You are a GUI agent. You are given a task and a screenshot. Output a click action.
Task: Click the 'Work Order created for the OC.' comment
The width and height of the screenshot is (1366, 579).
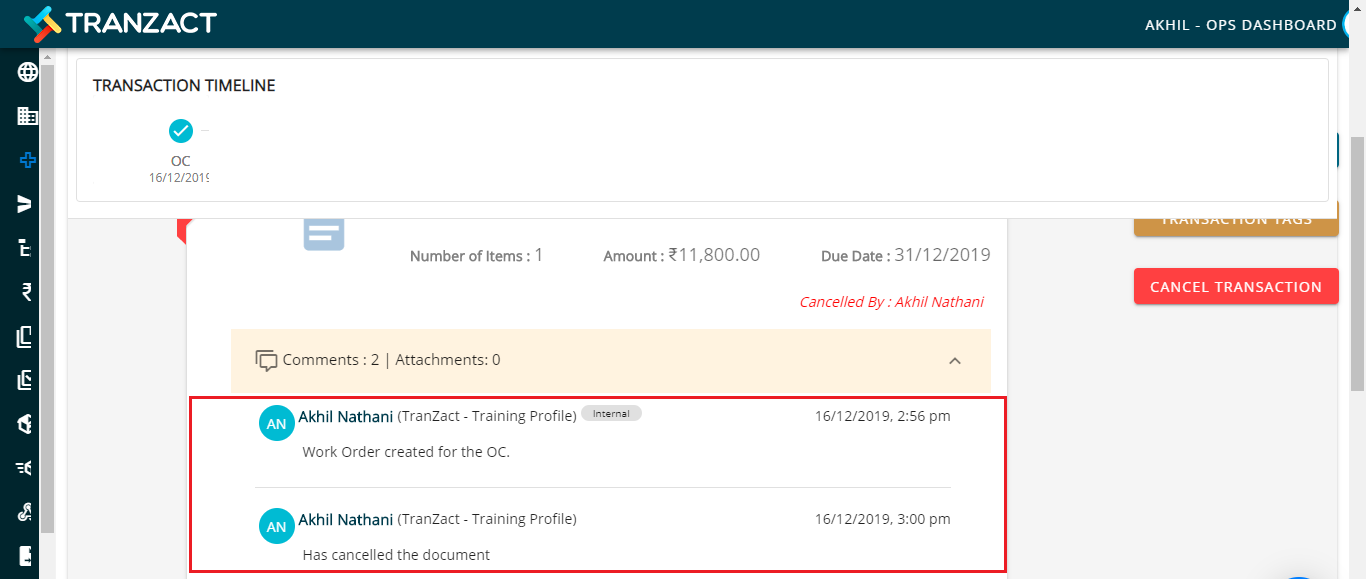pos(406,452)
